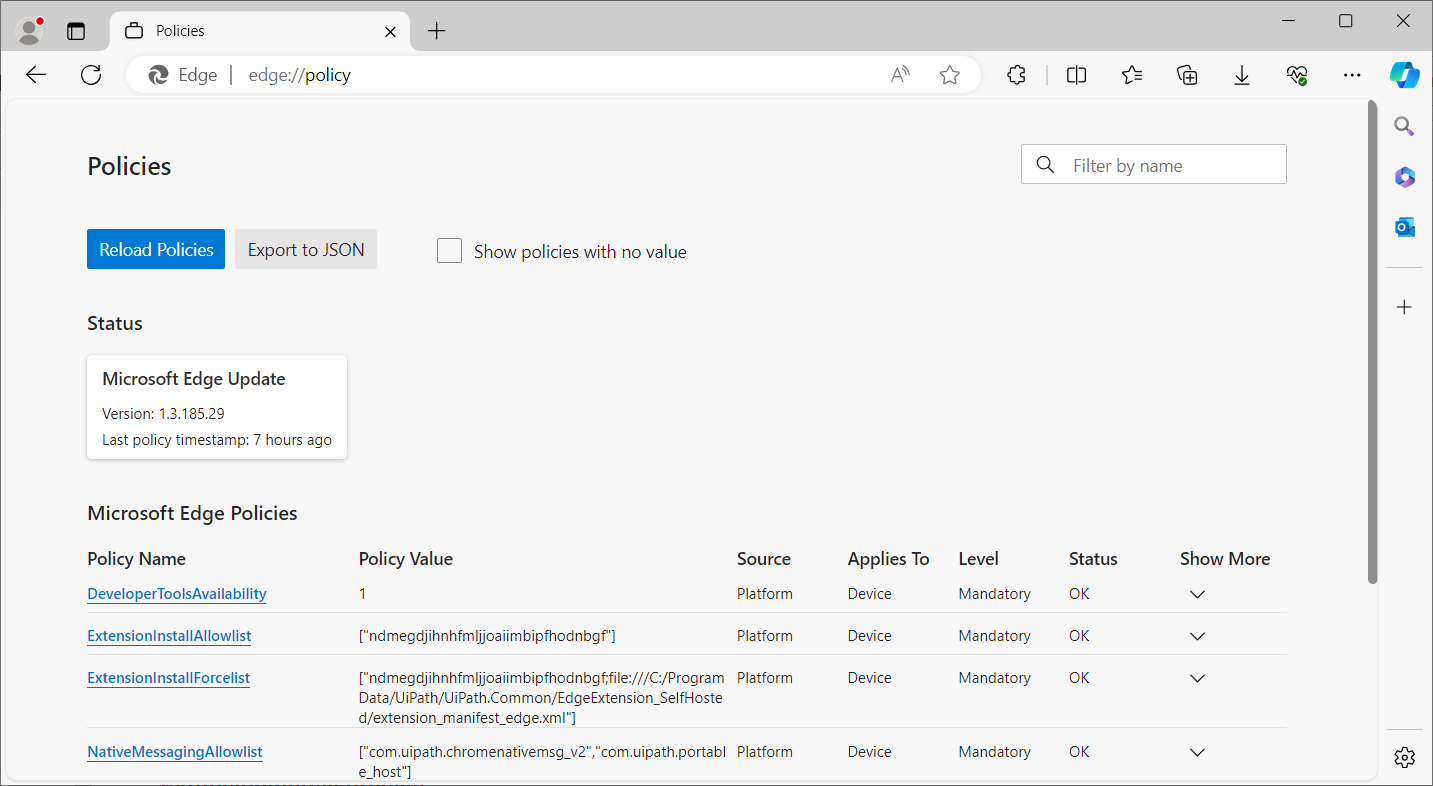Launch Copilot from the toolbar
Viewport: 1433px width, 786px height.
tap(1404, 75)
